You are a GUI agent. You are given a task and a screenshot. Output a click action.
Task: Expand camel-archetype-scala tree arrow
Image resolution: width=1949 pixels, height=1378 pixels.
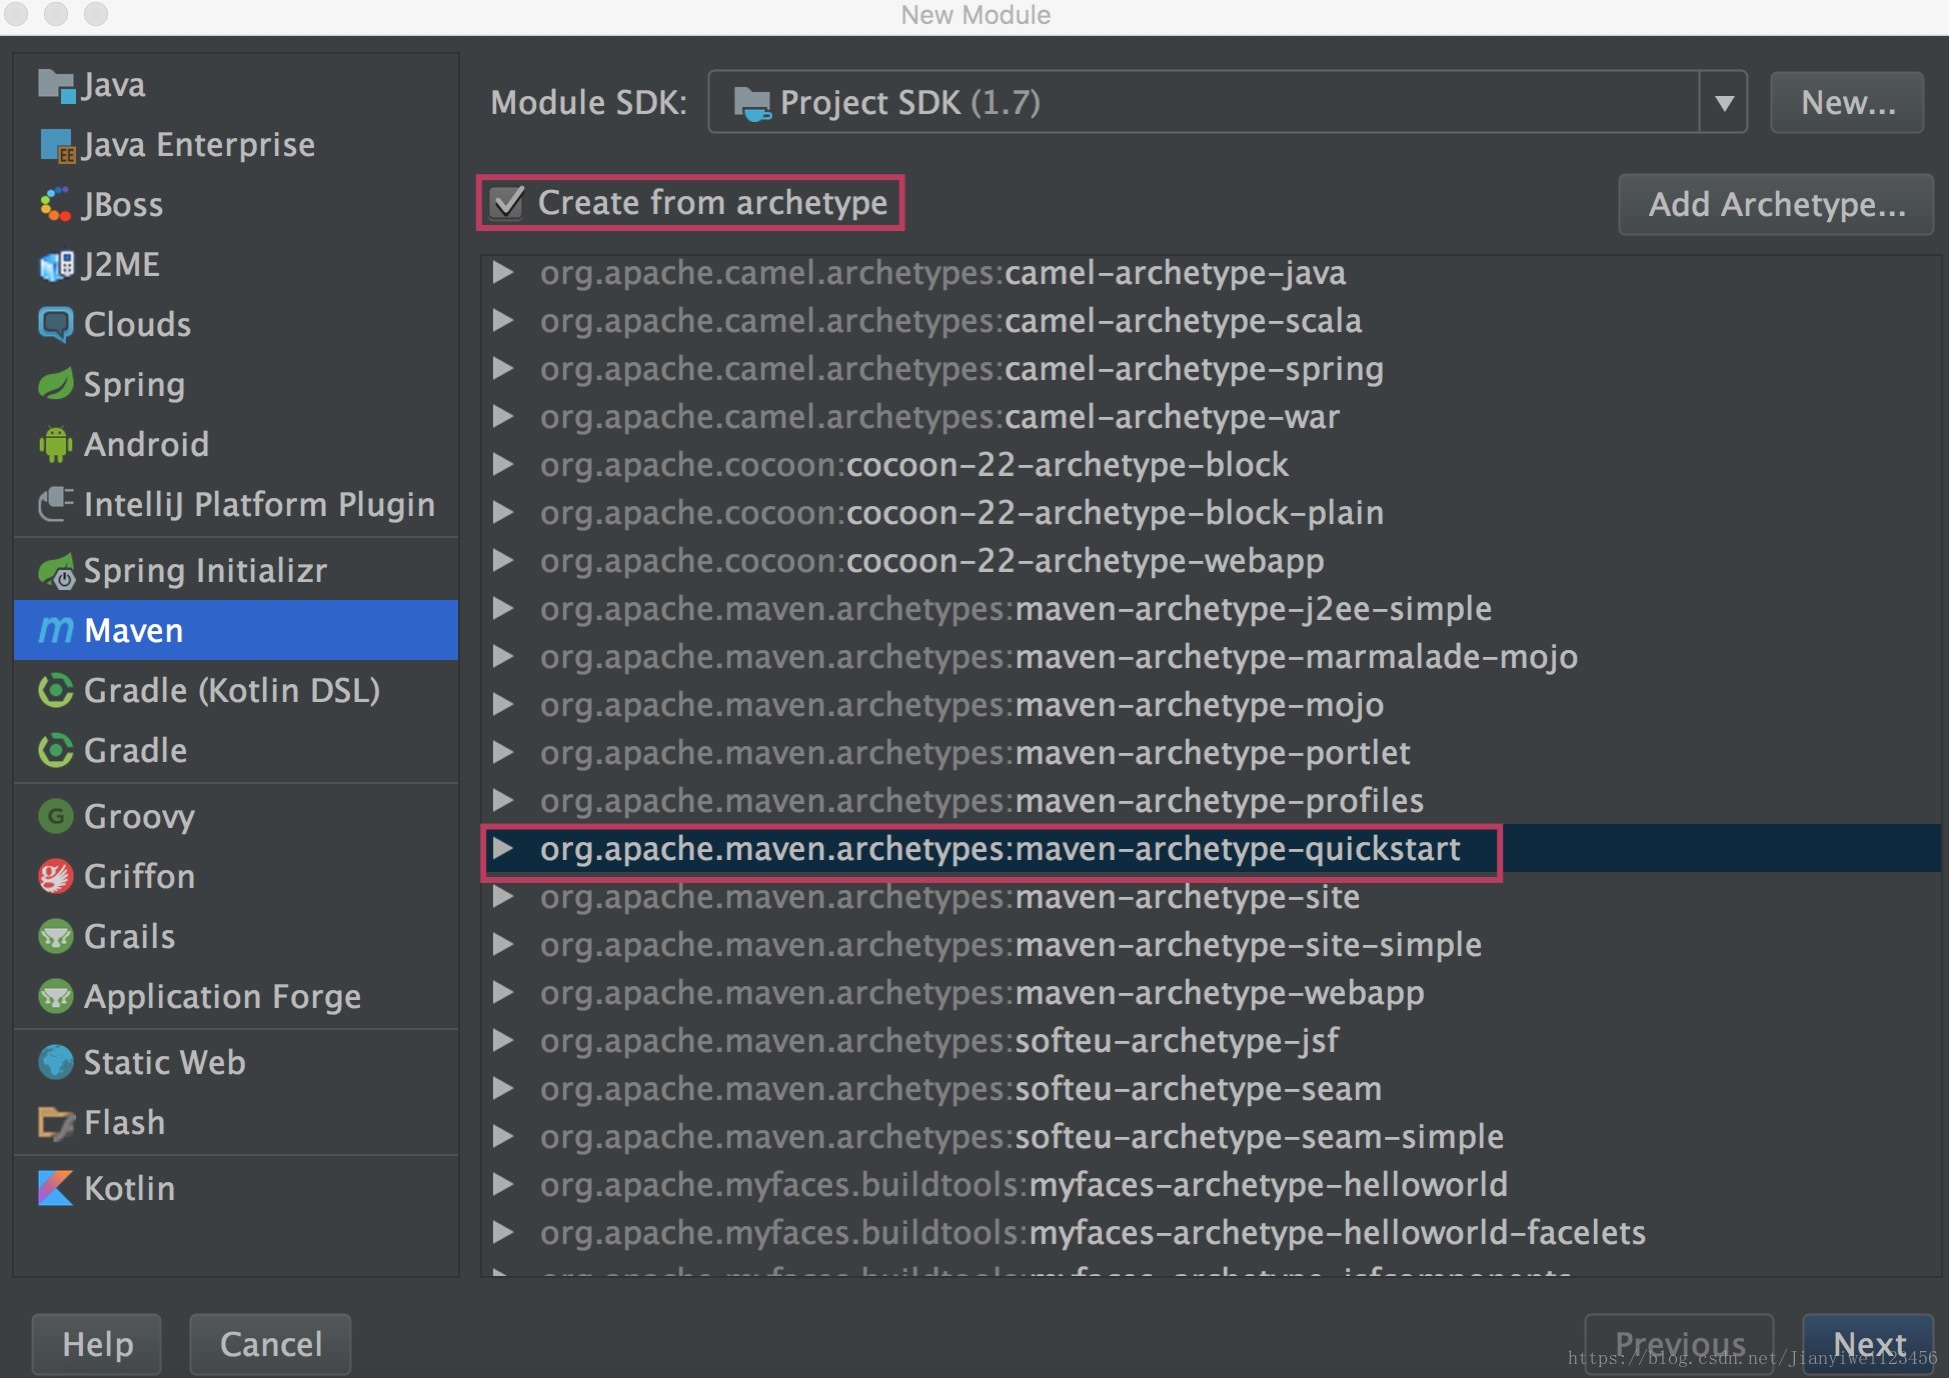coord(503,320)
